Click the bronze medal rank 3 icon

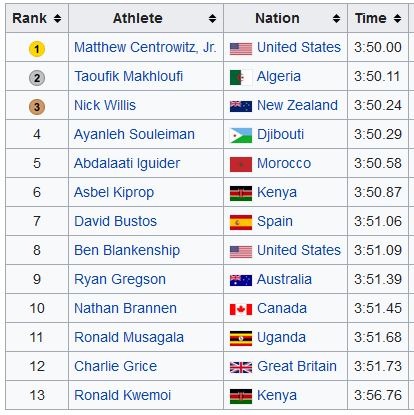coord(37,107)
